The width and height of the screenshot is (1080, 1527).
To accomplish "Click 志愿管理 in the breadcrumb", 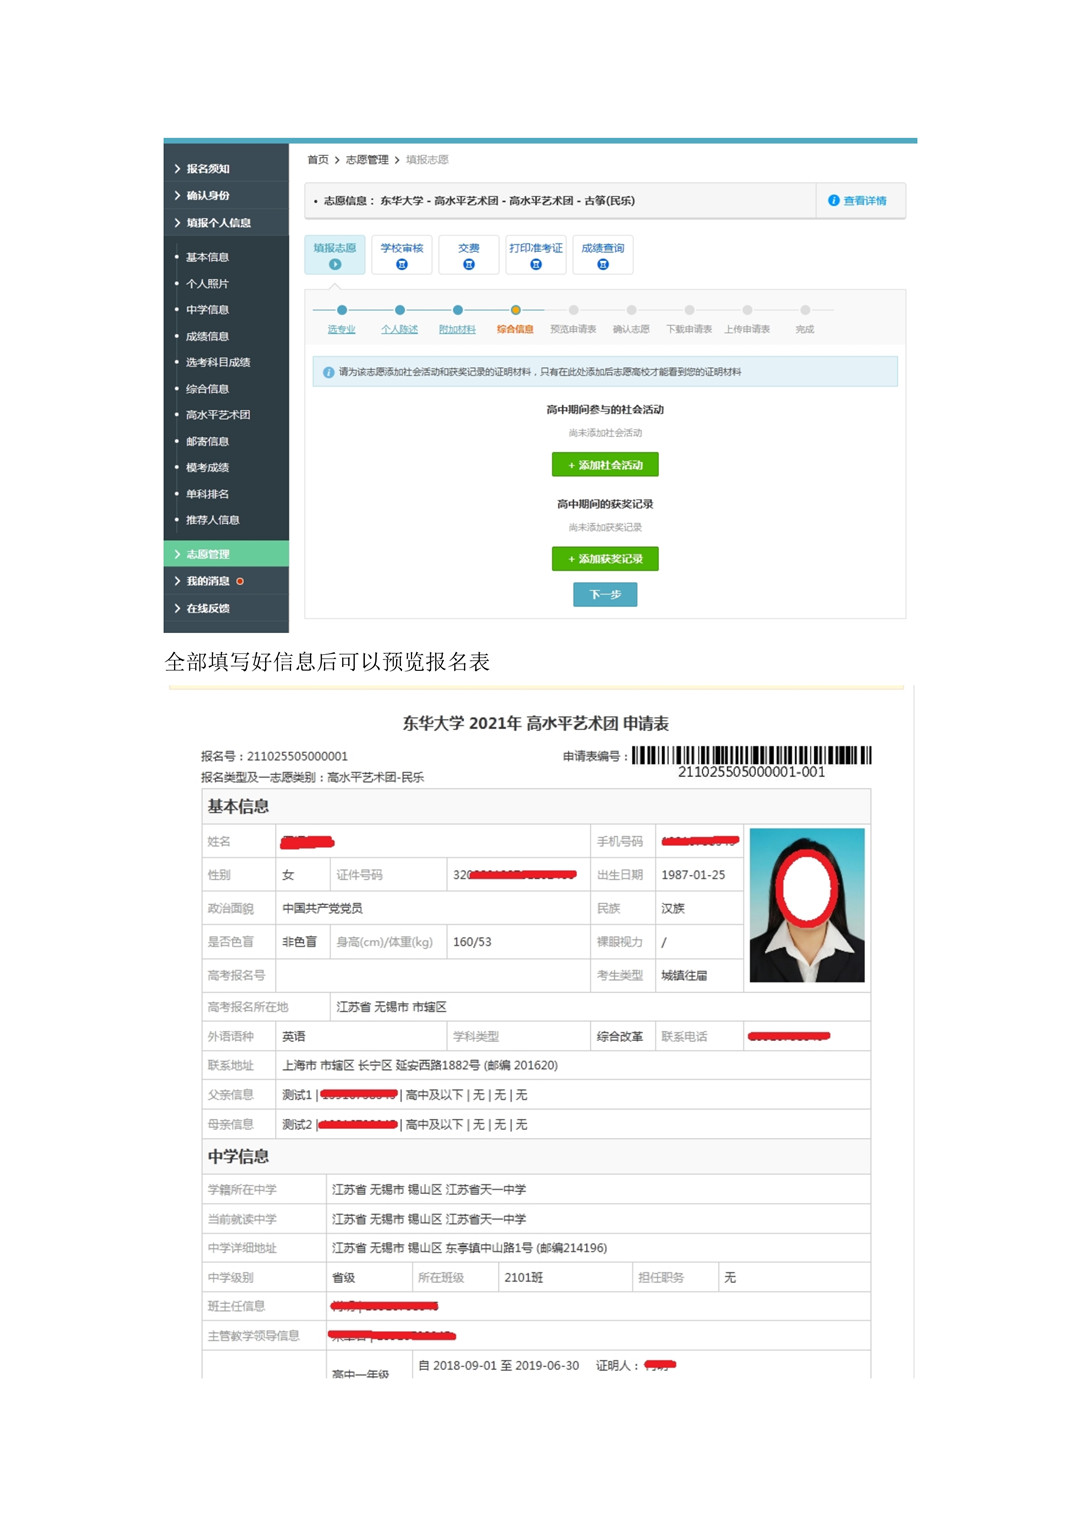I will pos(367,160).
